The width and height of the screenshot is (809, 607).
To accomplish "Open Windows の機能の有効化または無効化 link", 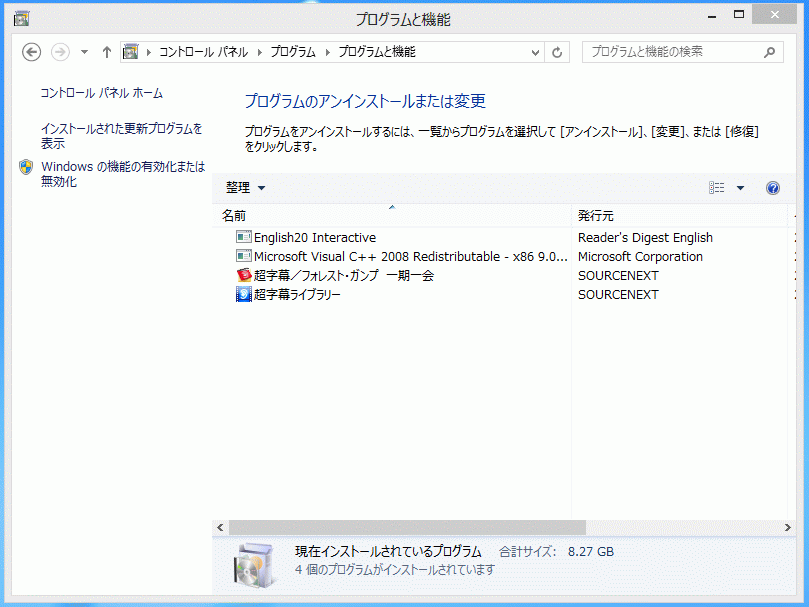I will coord(123,174).
